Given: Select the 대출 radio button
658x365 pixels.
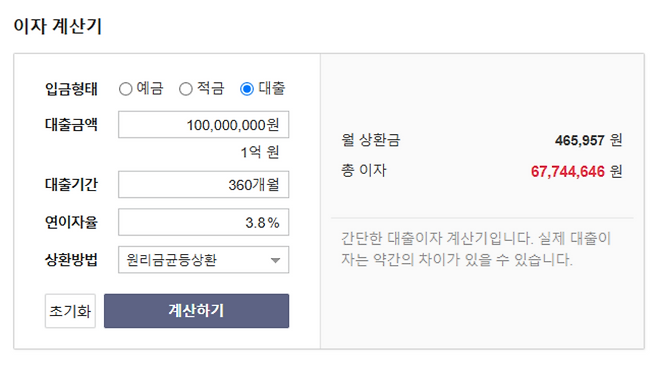Looking at the screenshot, I should [247, 89].
